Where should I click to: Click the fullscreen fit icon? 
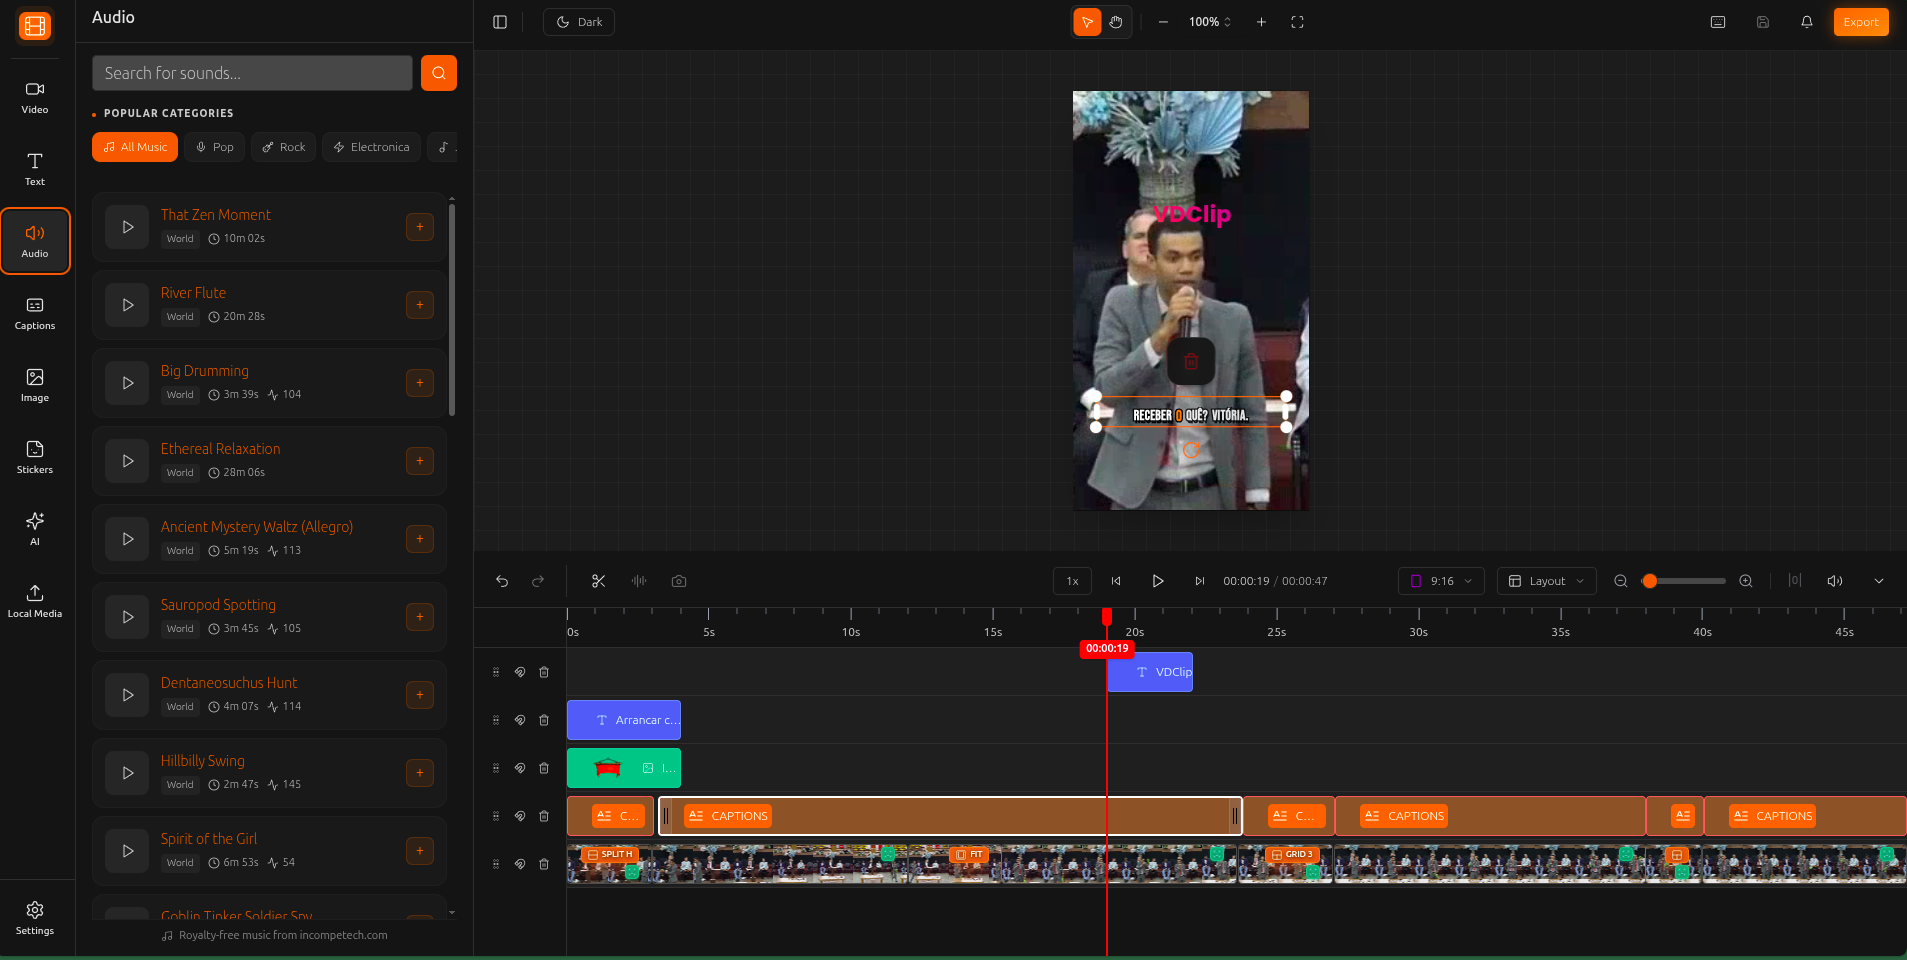1297,22
